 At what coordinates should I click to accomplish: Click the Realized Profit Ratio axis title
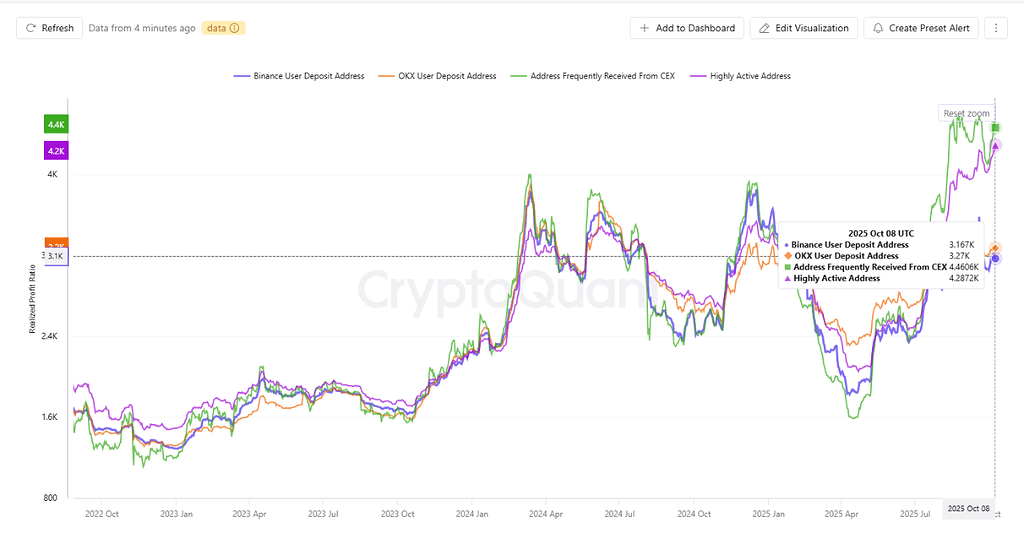(32, 297)
